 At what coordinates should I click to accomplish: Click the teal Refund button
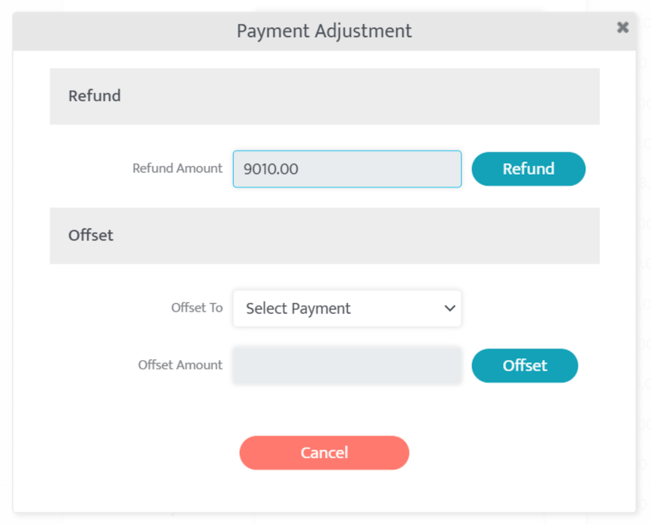click(528, 169)
